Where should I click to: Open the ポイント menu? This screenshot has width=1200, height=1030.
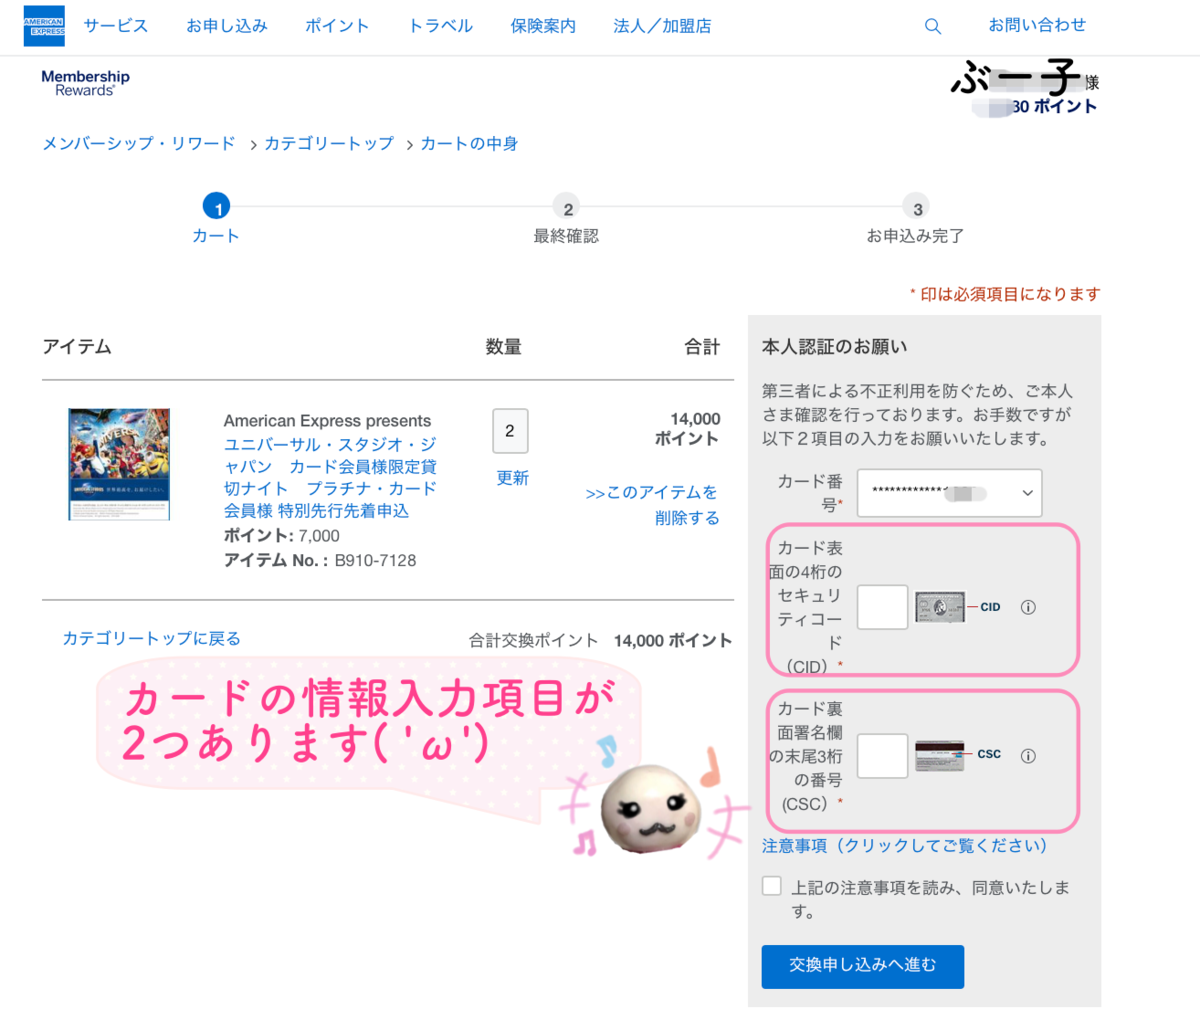pyautogui.click(x=337, y=26)
